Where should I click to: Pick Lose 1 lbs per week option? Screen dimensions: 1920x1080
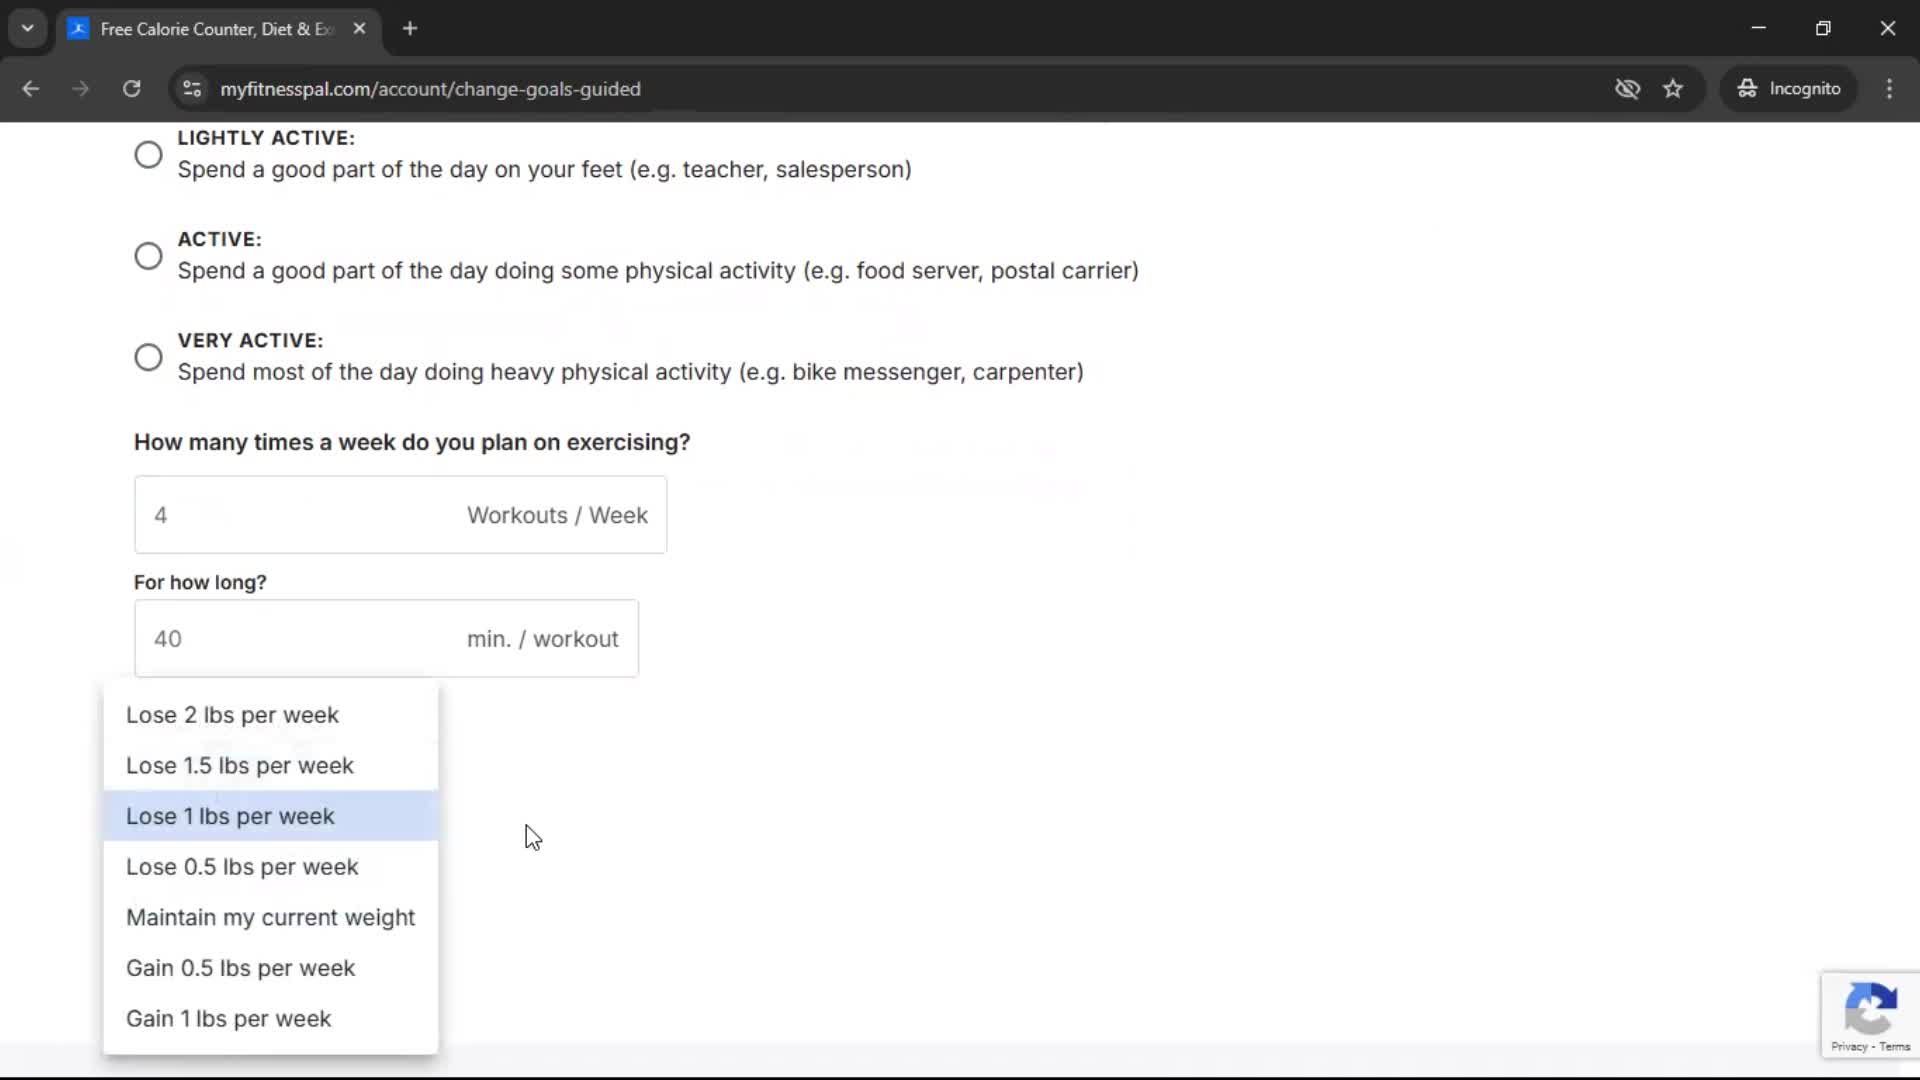click(271, 816)
